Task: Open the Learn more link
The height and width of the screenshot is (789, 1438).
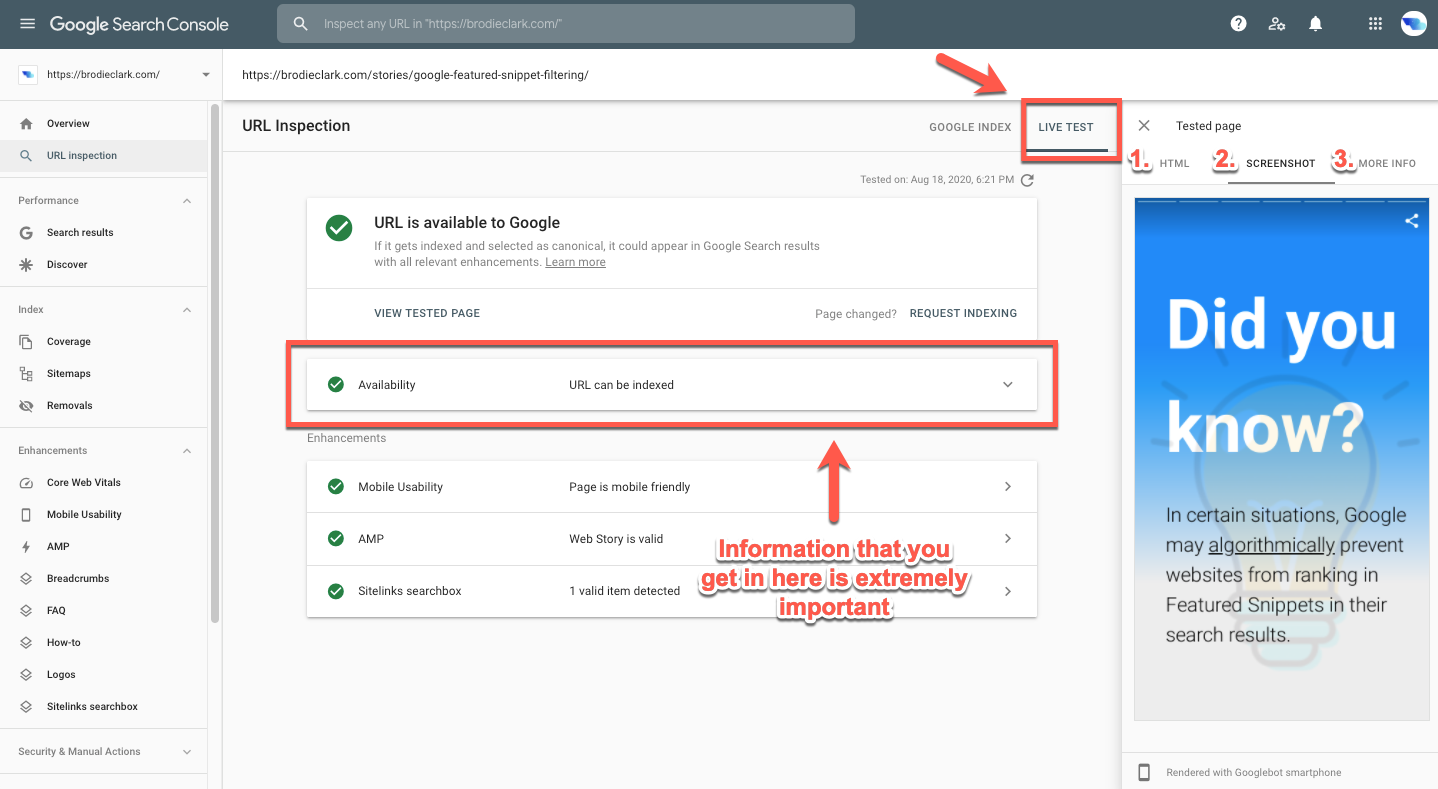Action: pyautogui.click(x=574, y=261)
